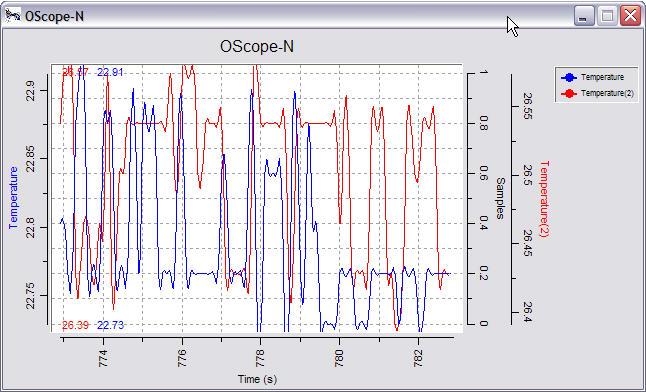Click the 776 tick on time axis
This screenshot has height=392, width=646.
182,358
